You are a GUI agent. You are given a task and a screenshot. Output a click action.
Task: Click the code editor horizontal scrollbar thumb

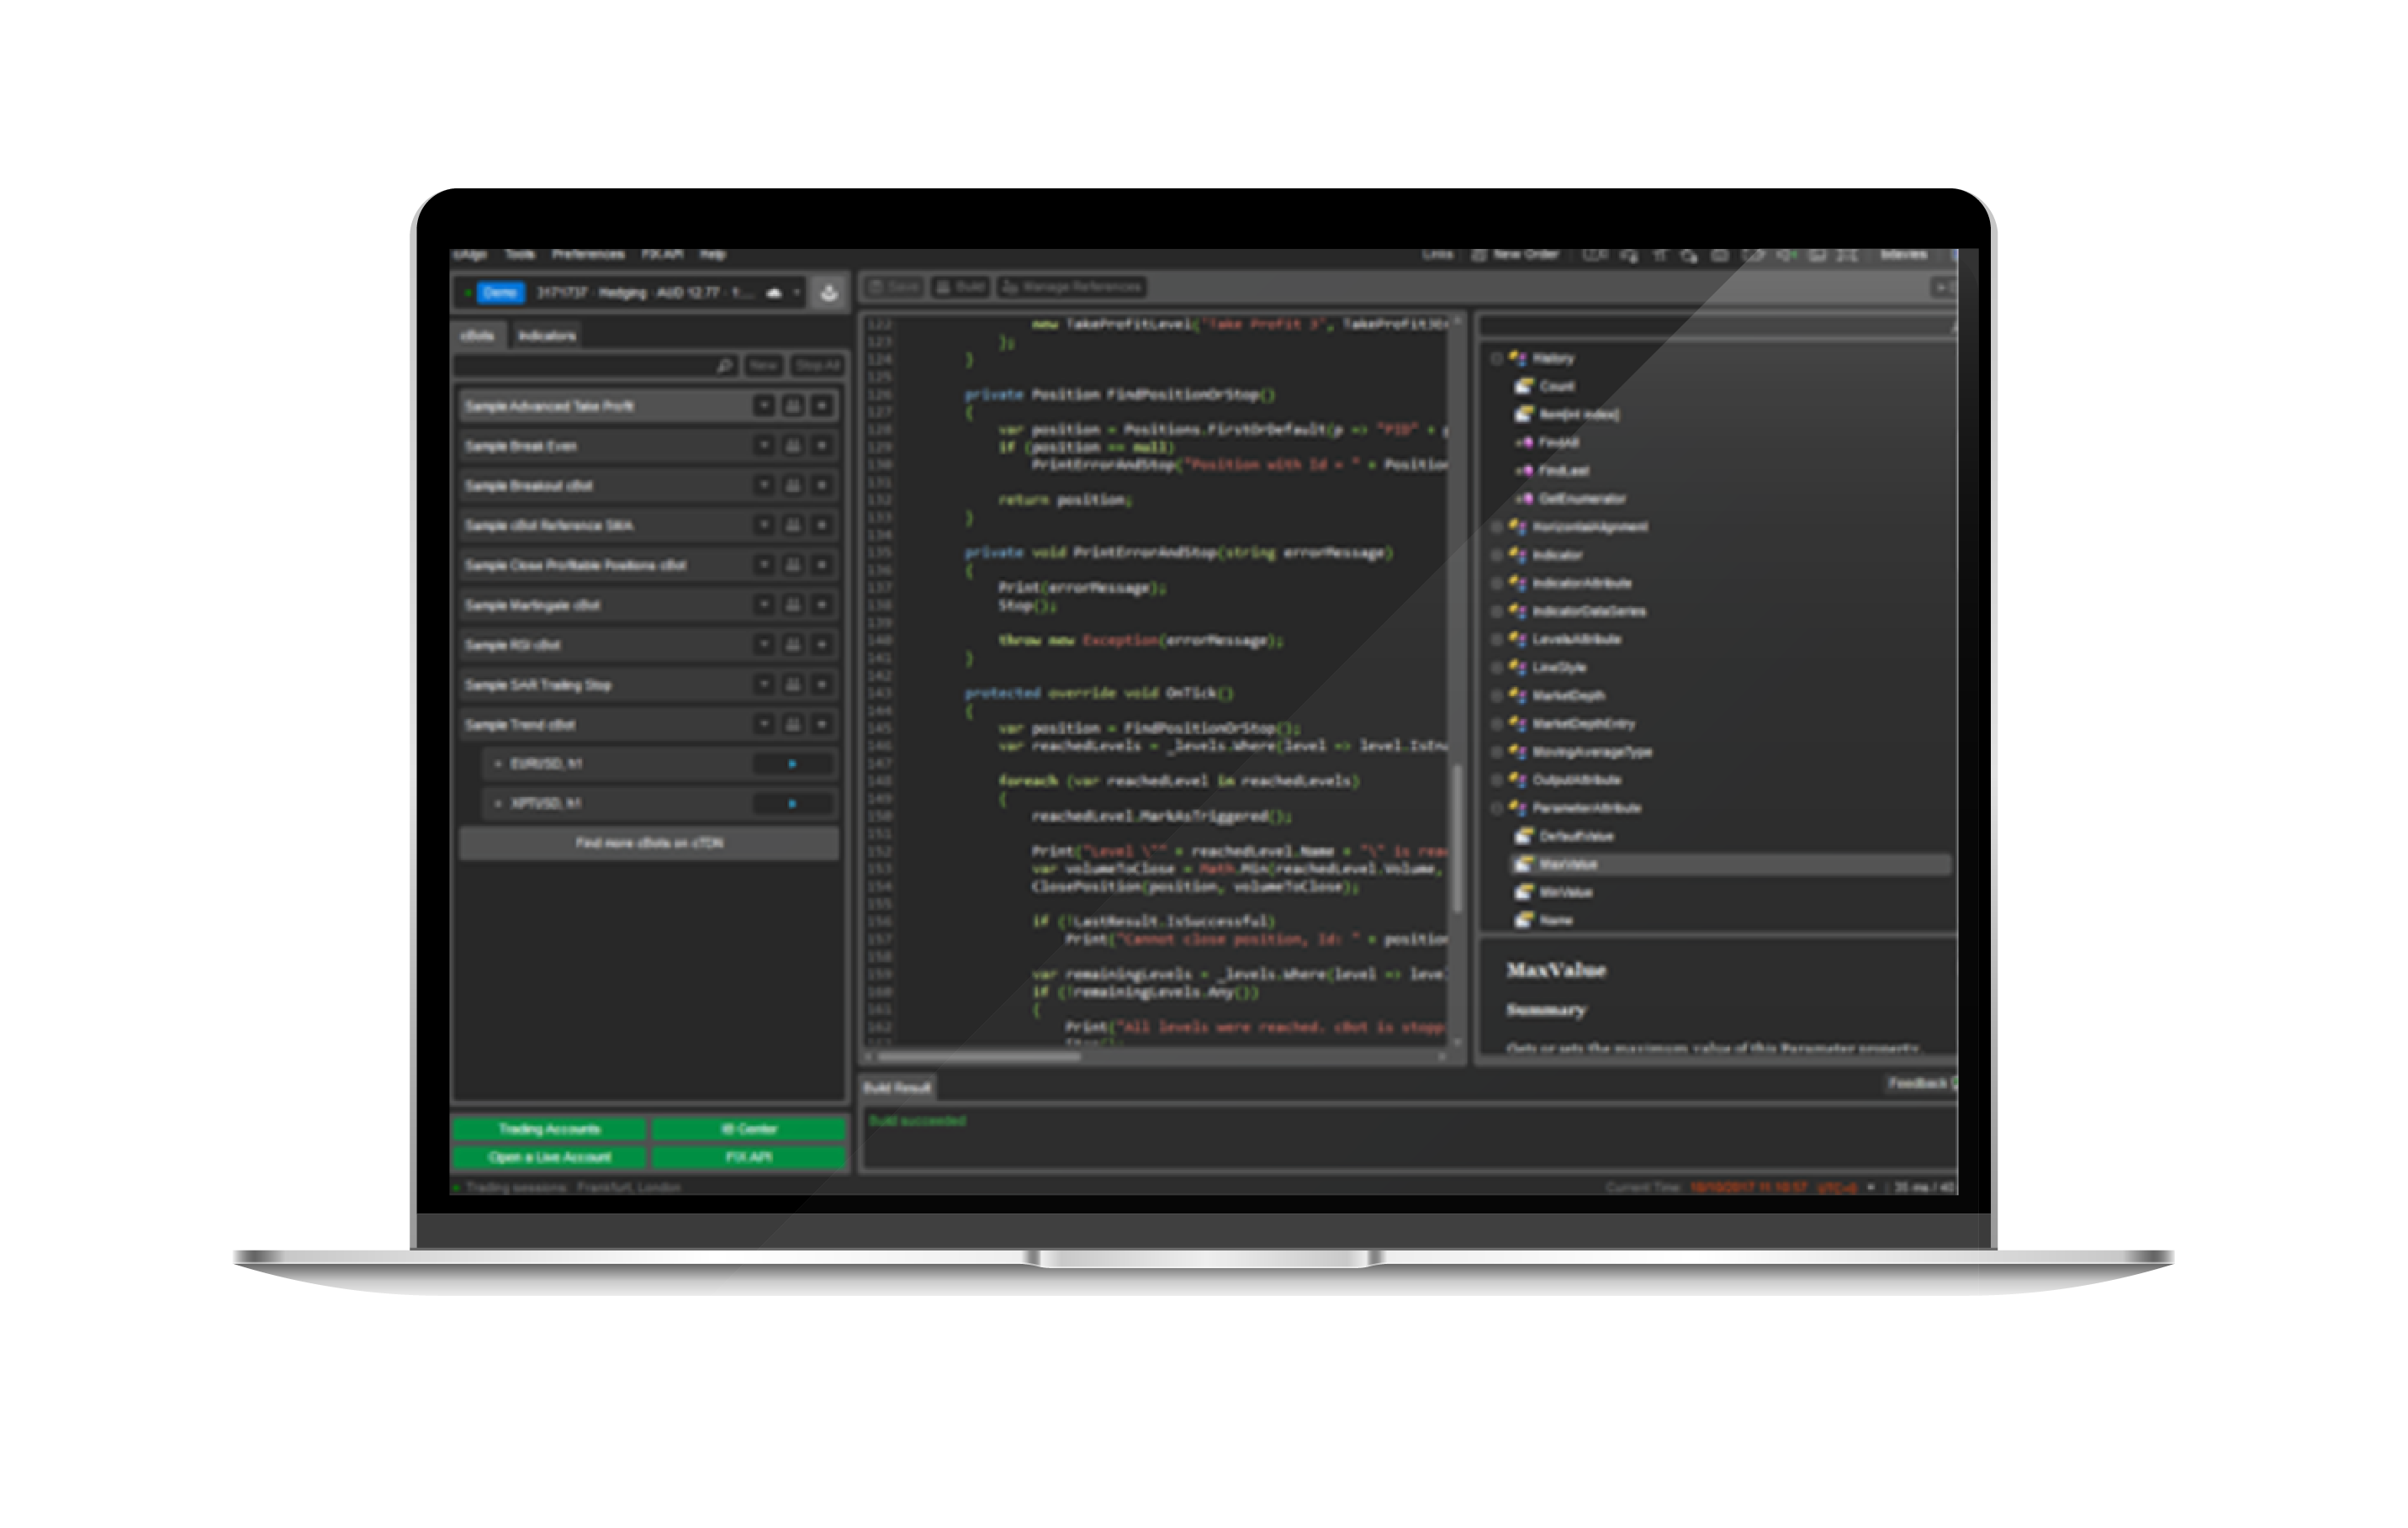(979, 1057)
